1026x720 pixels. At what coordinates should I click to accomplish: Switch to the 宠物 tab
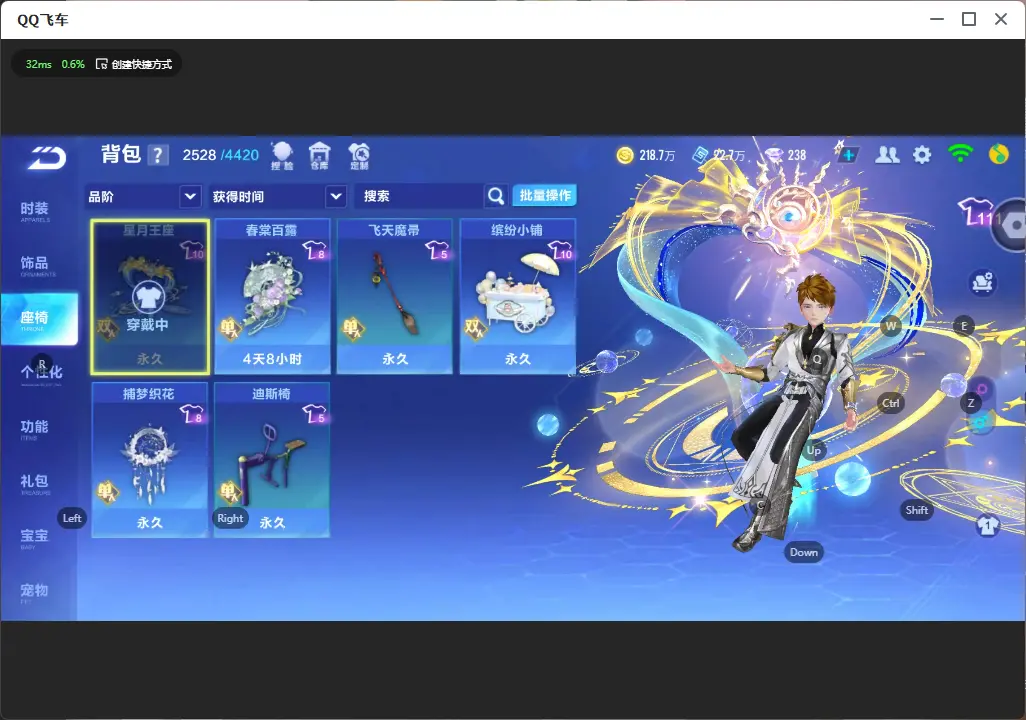click(35, 592)
